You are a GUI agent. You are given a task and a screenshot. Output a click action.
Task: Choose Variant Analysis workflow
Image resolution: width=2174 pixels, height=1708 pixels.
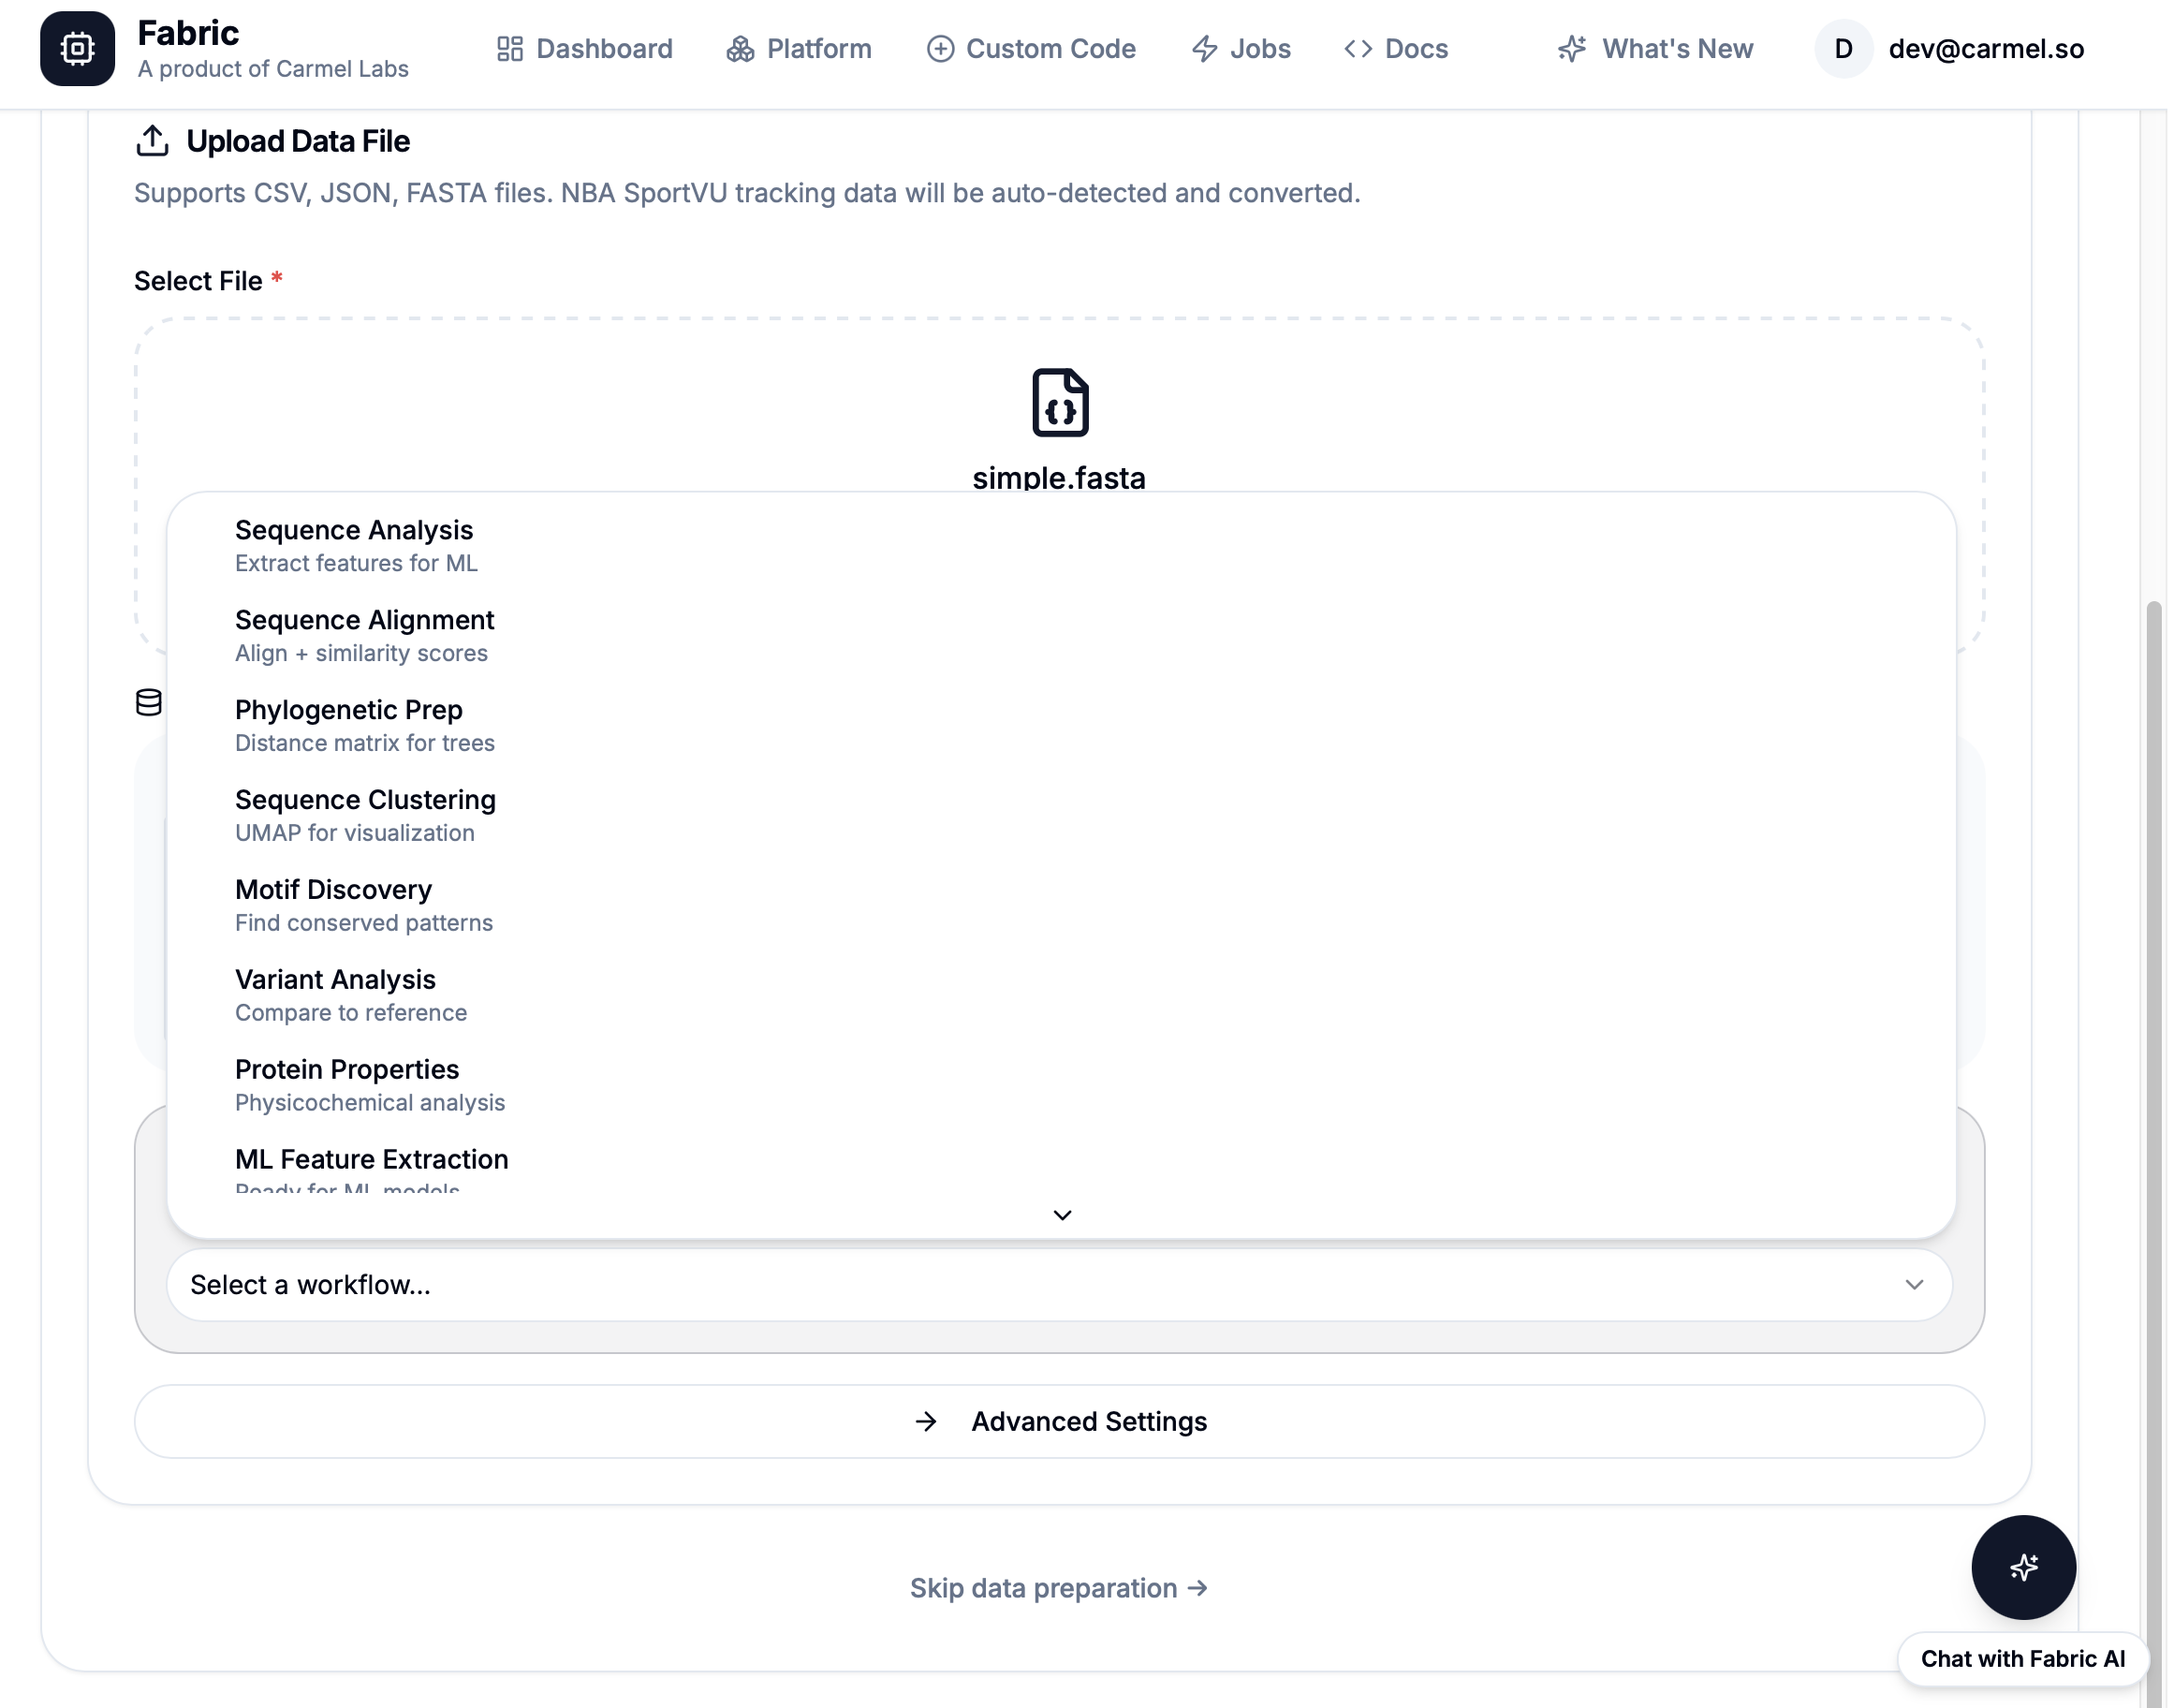click(1063, 996)
